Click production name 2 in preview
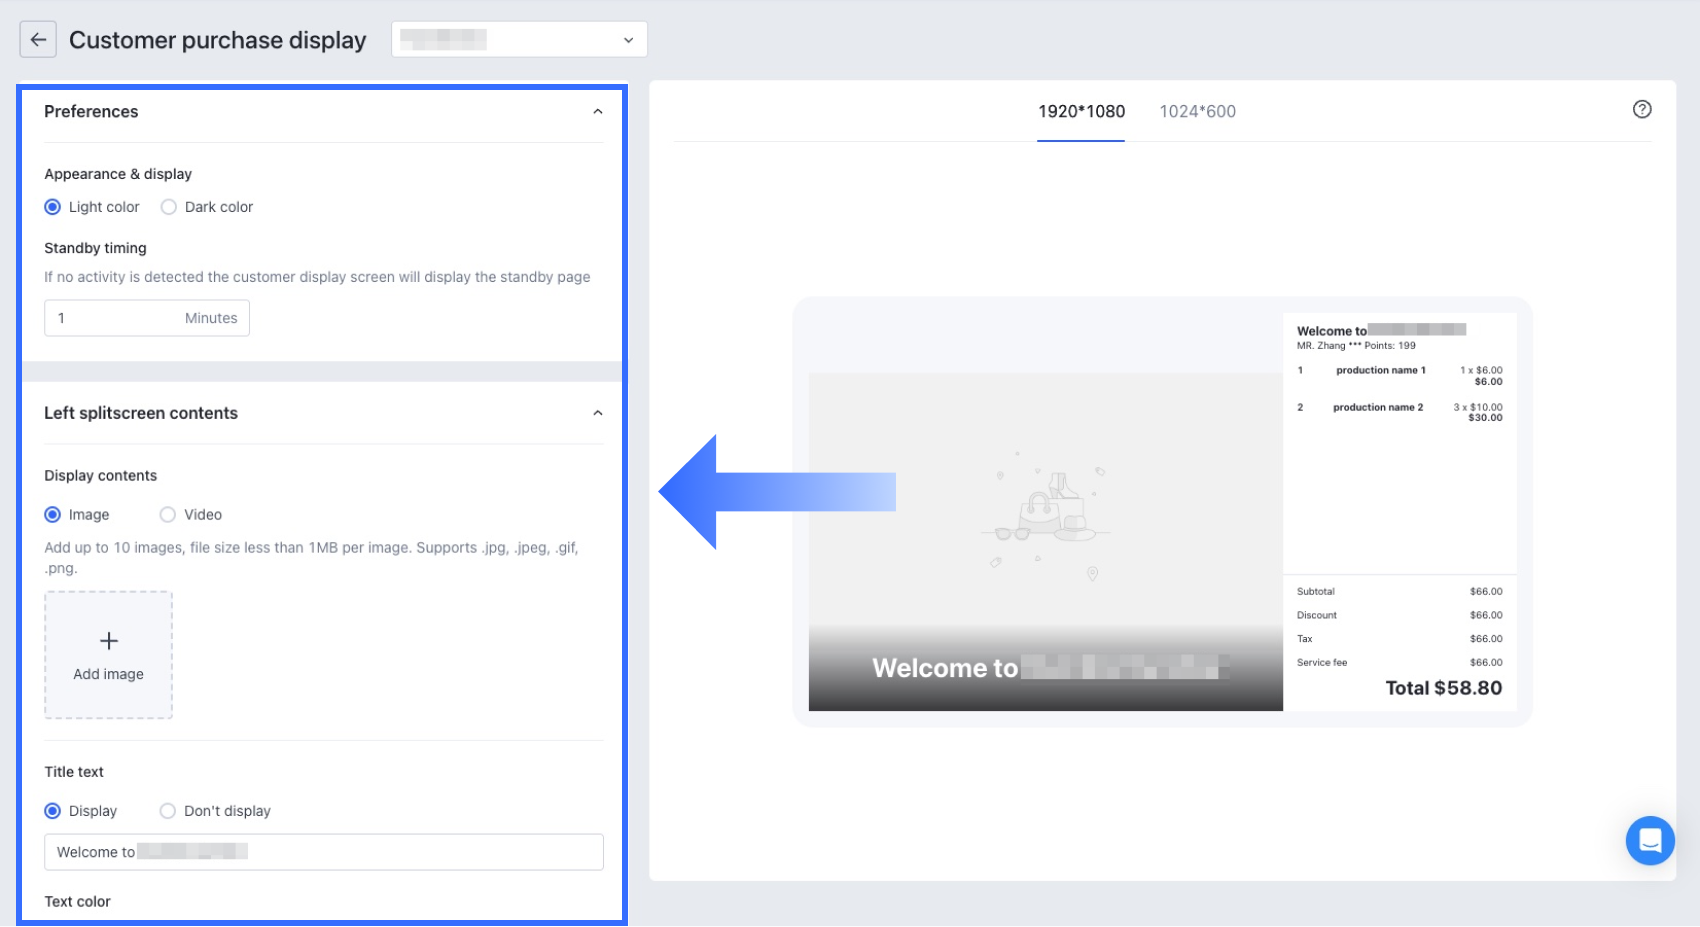The height and width of the screenshot is (927, 1700). pyautogui.click(x=1378, y=407)
